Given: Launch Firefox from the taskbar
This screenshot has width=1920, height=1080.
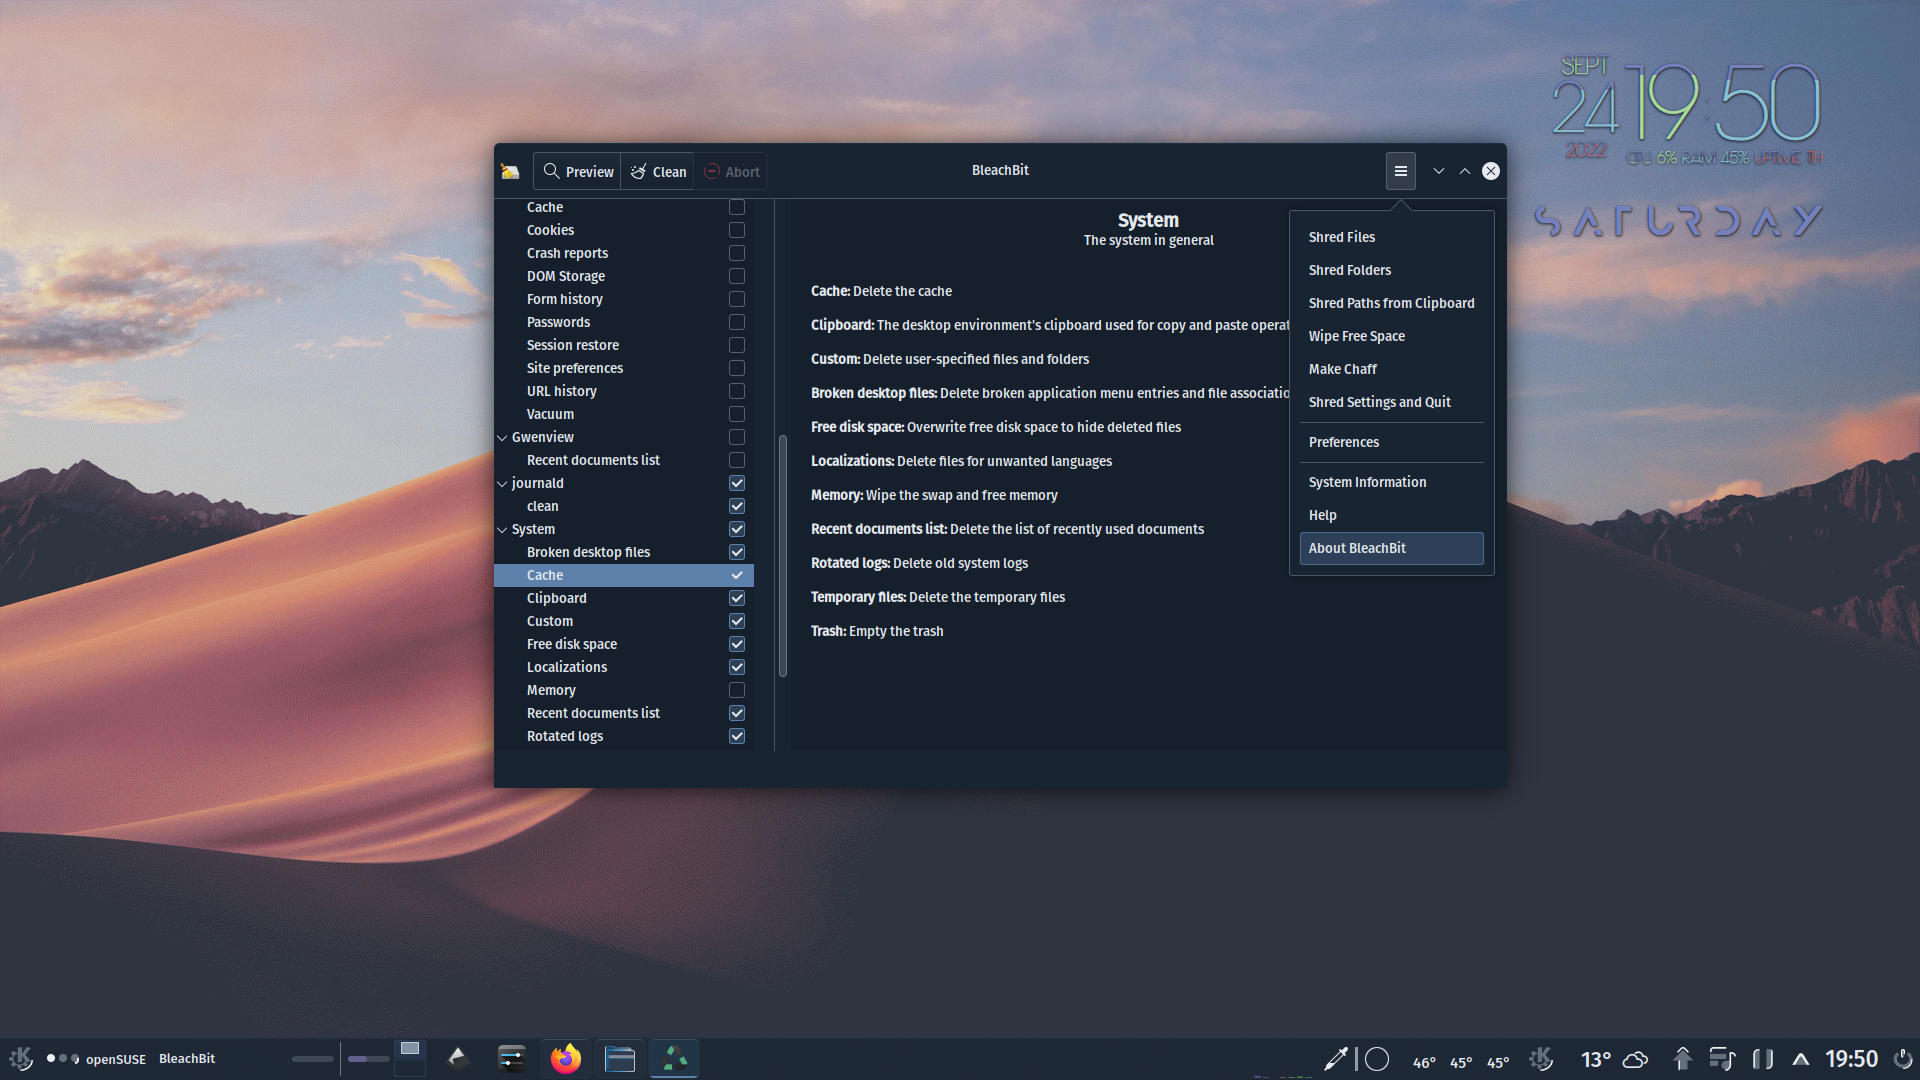Looking at the screenshot, I should pos(566,1058).
